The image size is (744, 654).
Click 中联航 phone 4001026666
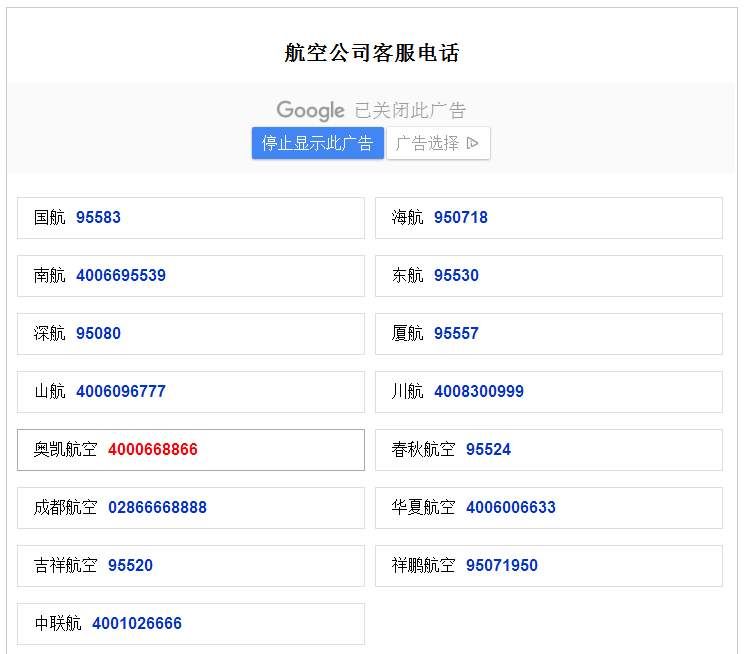tap(136, 623)
